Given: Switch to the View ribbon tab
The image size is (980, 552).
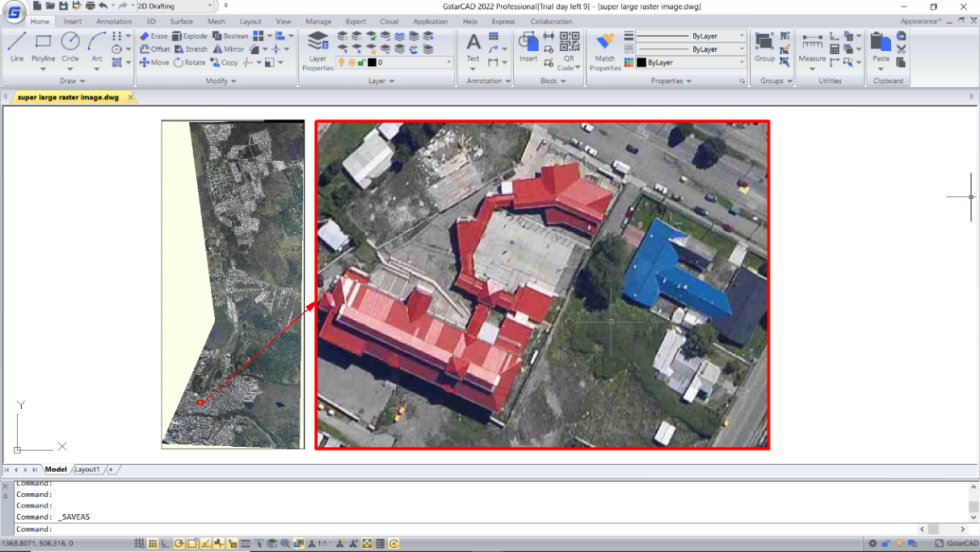Looking at the screenshot, I should pyautogui.click(x=283, y=21).
